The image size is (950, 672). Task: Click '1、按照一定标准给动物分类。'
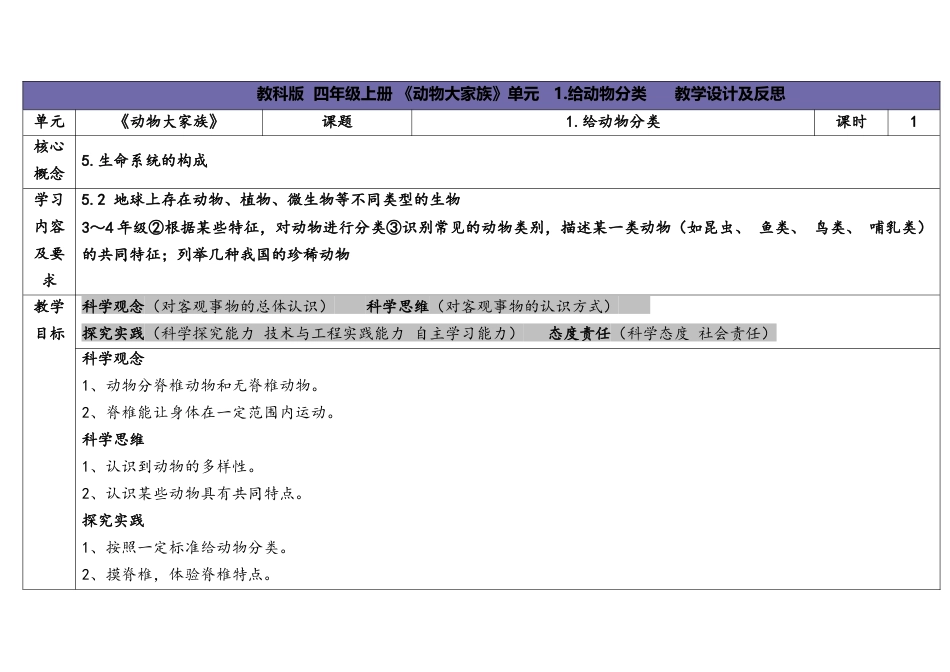(185, 547)
